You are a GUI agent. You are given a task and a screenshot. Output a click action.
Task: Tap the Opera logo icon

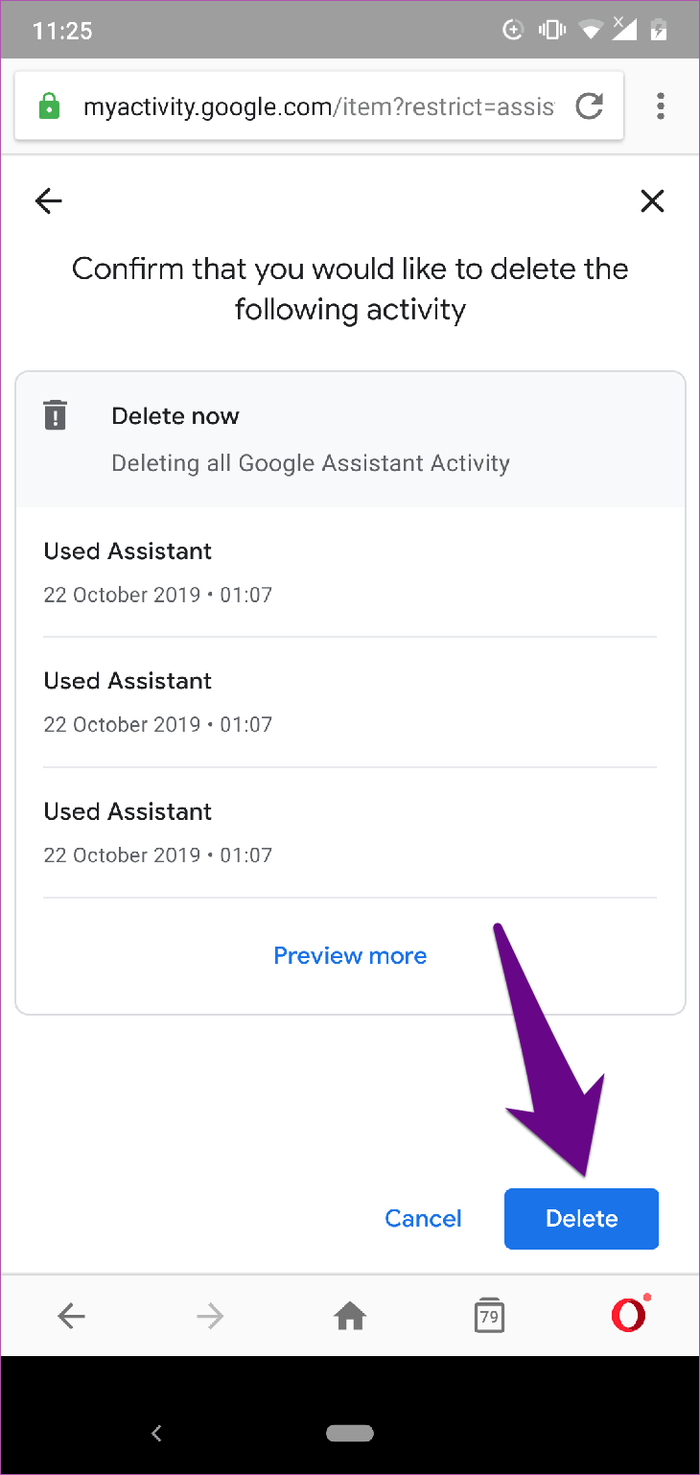[x=628, y=1314]
